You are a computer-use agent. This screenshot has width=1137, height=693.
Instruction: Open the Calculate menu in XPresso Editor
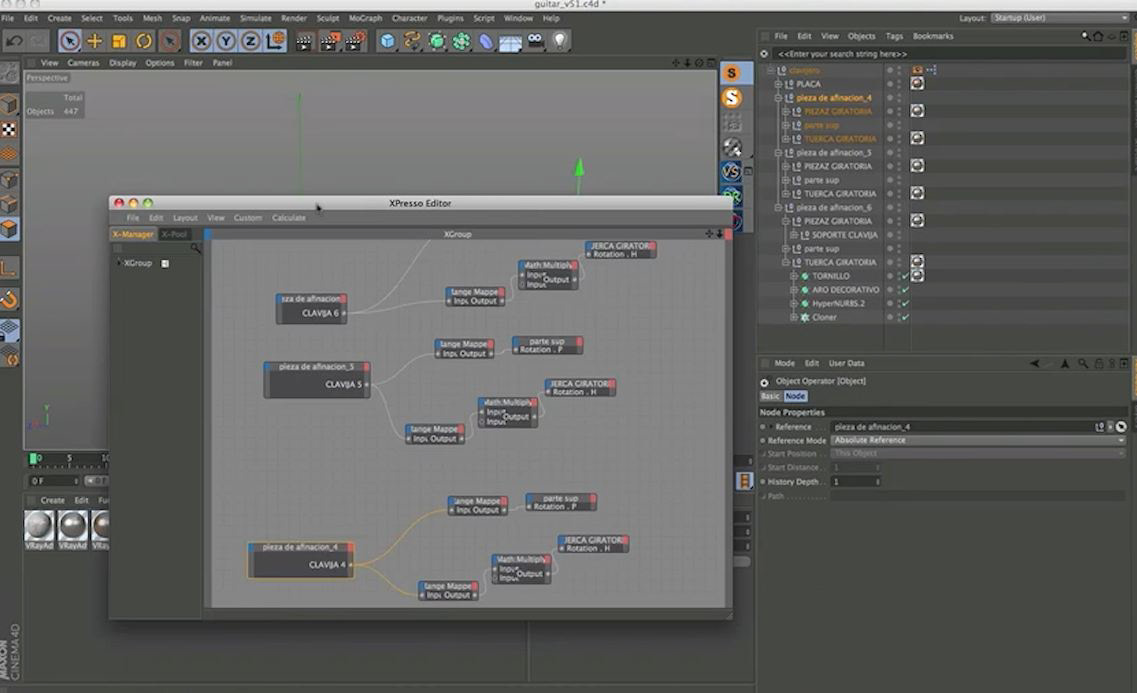click(289, 218)
